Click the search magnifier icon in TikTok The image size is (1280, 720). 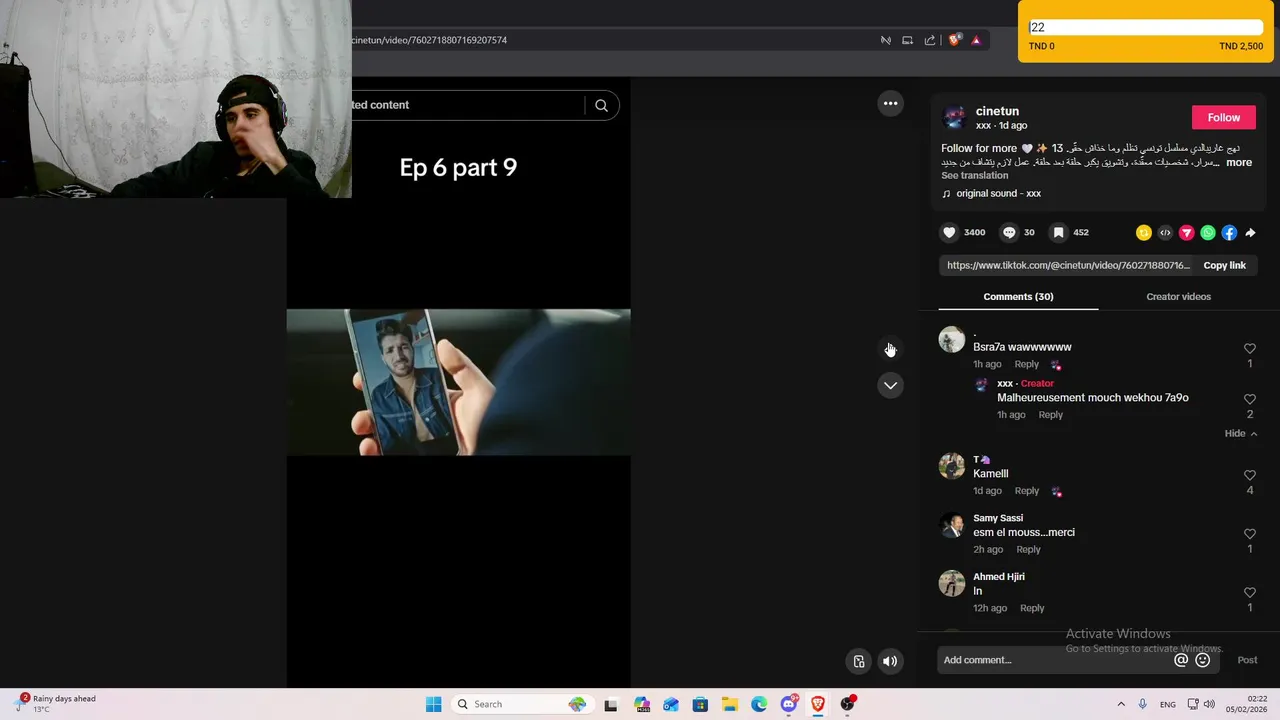pyautogui.click(x=601, y=105)
